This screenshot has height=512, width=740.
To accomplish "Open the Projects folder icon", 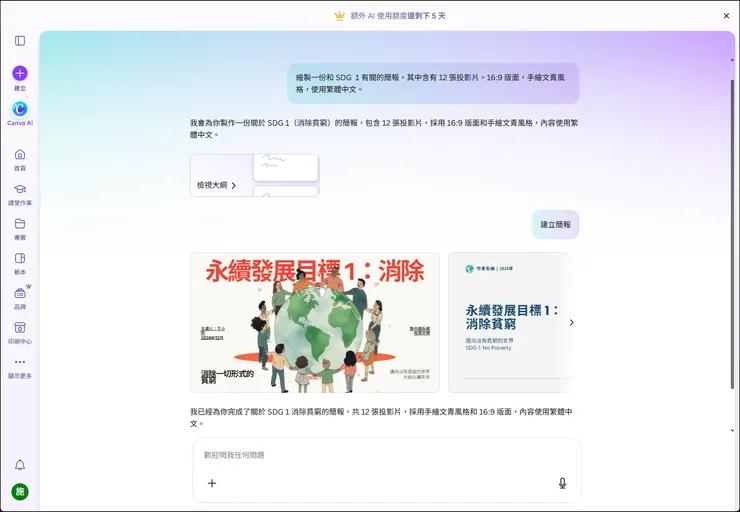I will 20,224.
